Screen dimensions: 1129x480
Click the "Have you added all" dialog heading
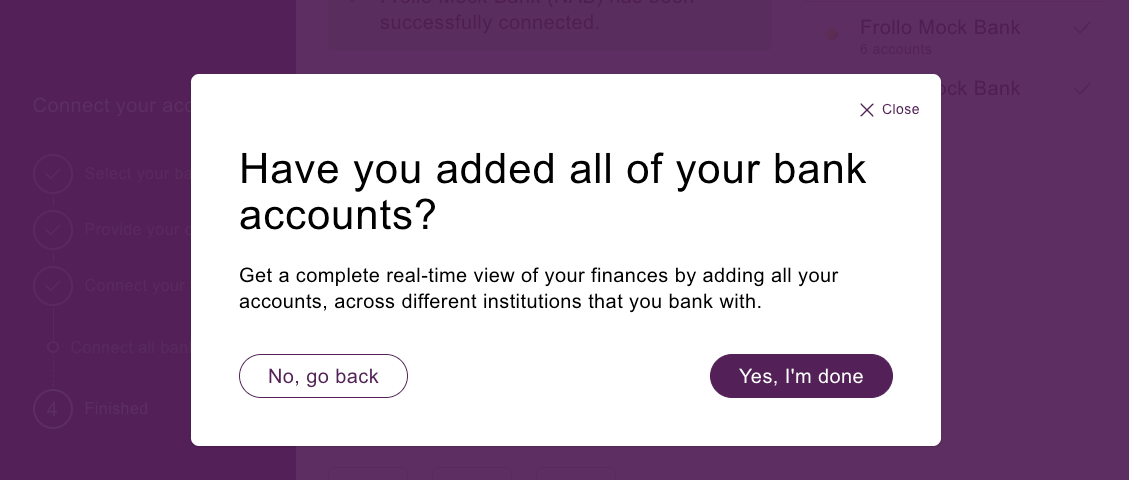coord(552,191)
